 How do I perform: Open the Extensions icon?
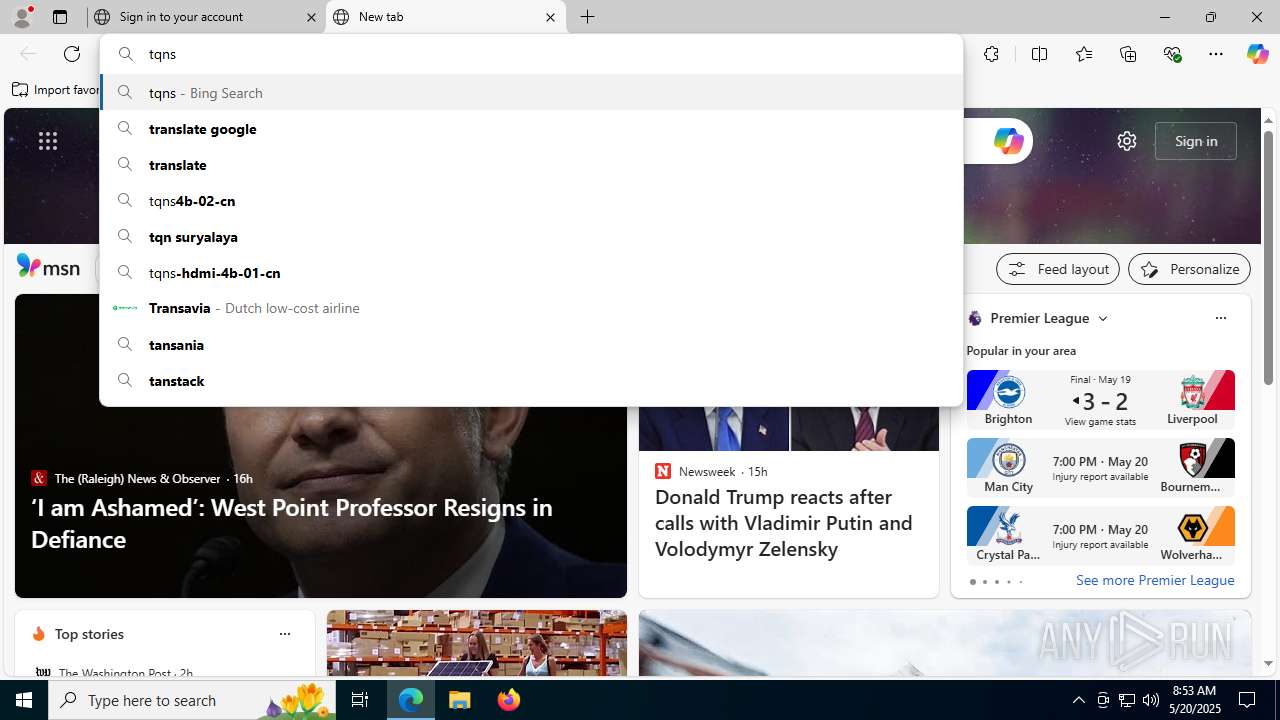(x=991, y=54)
